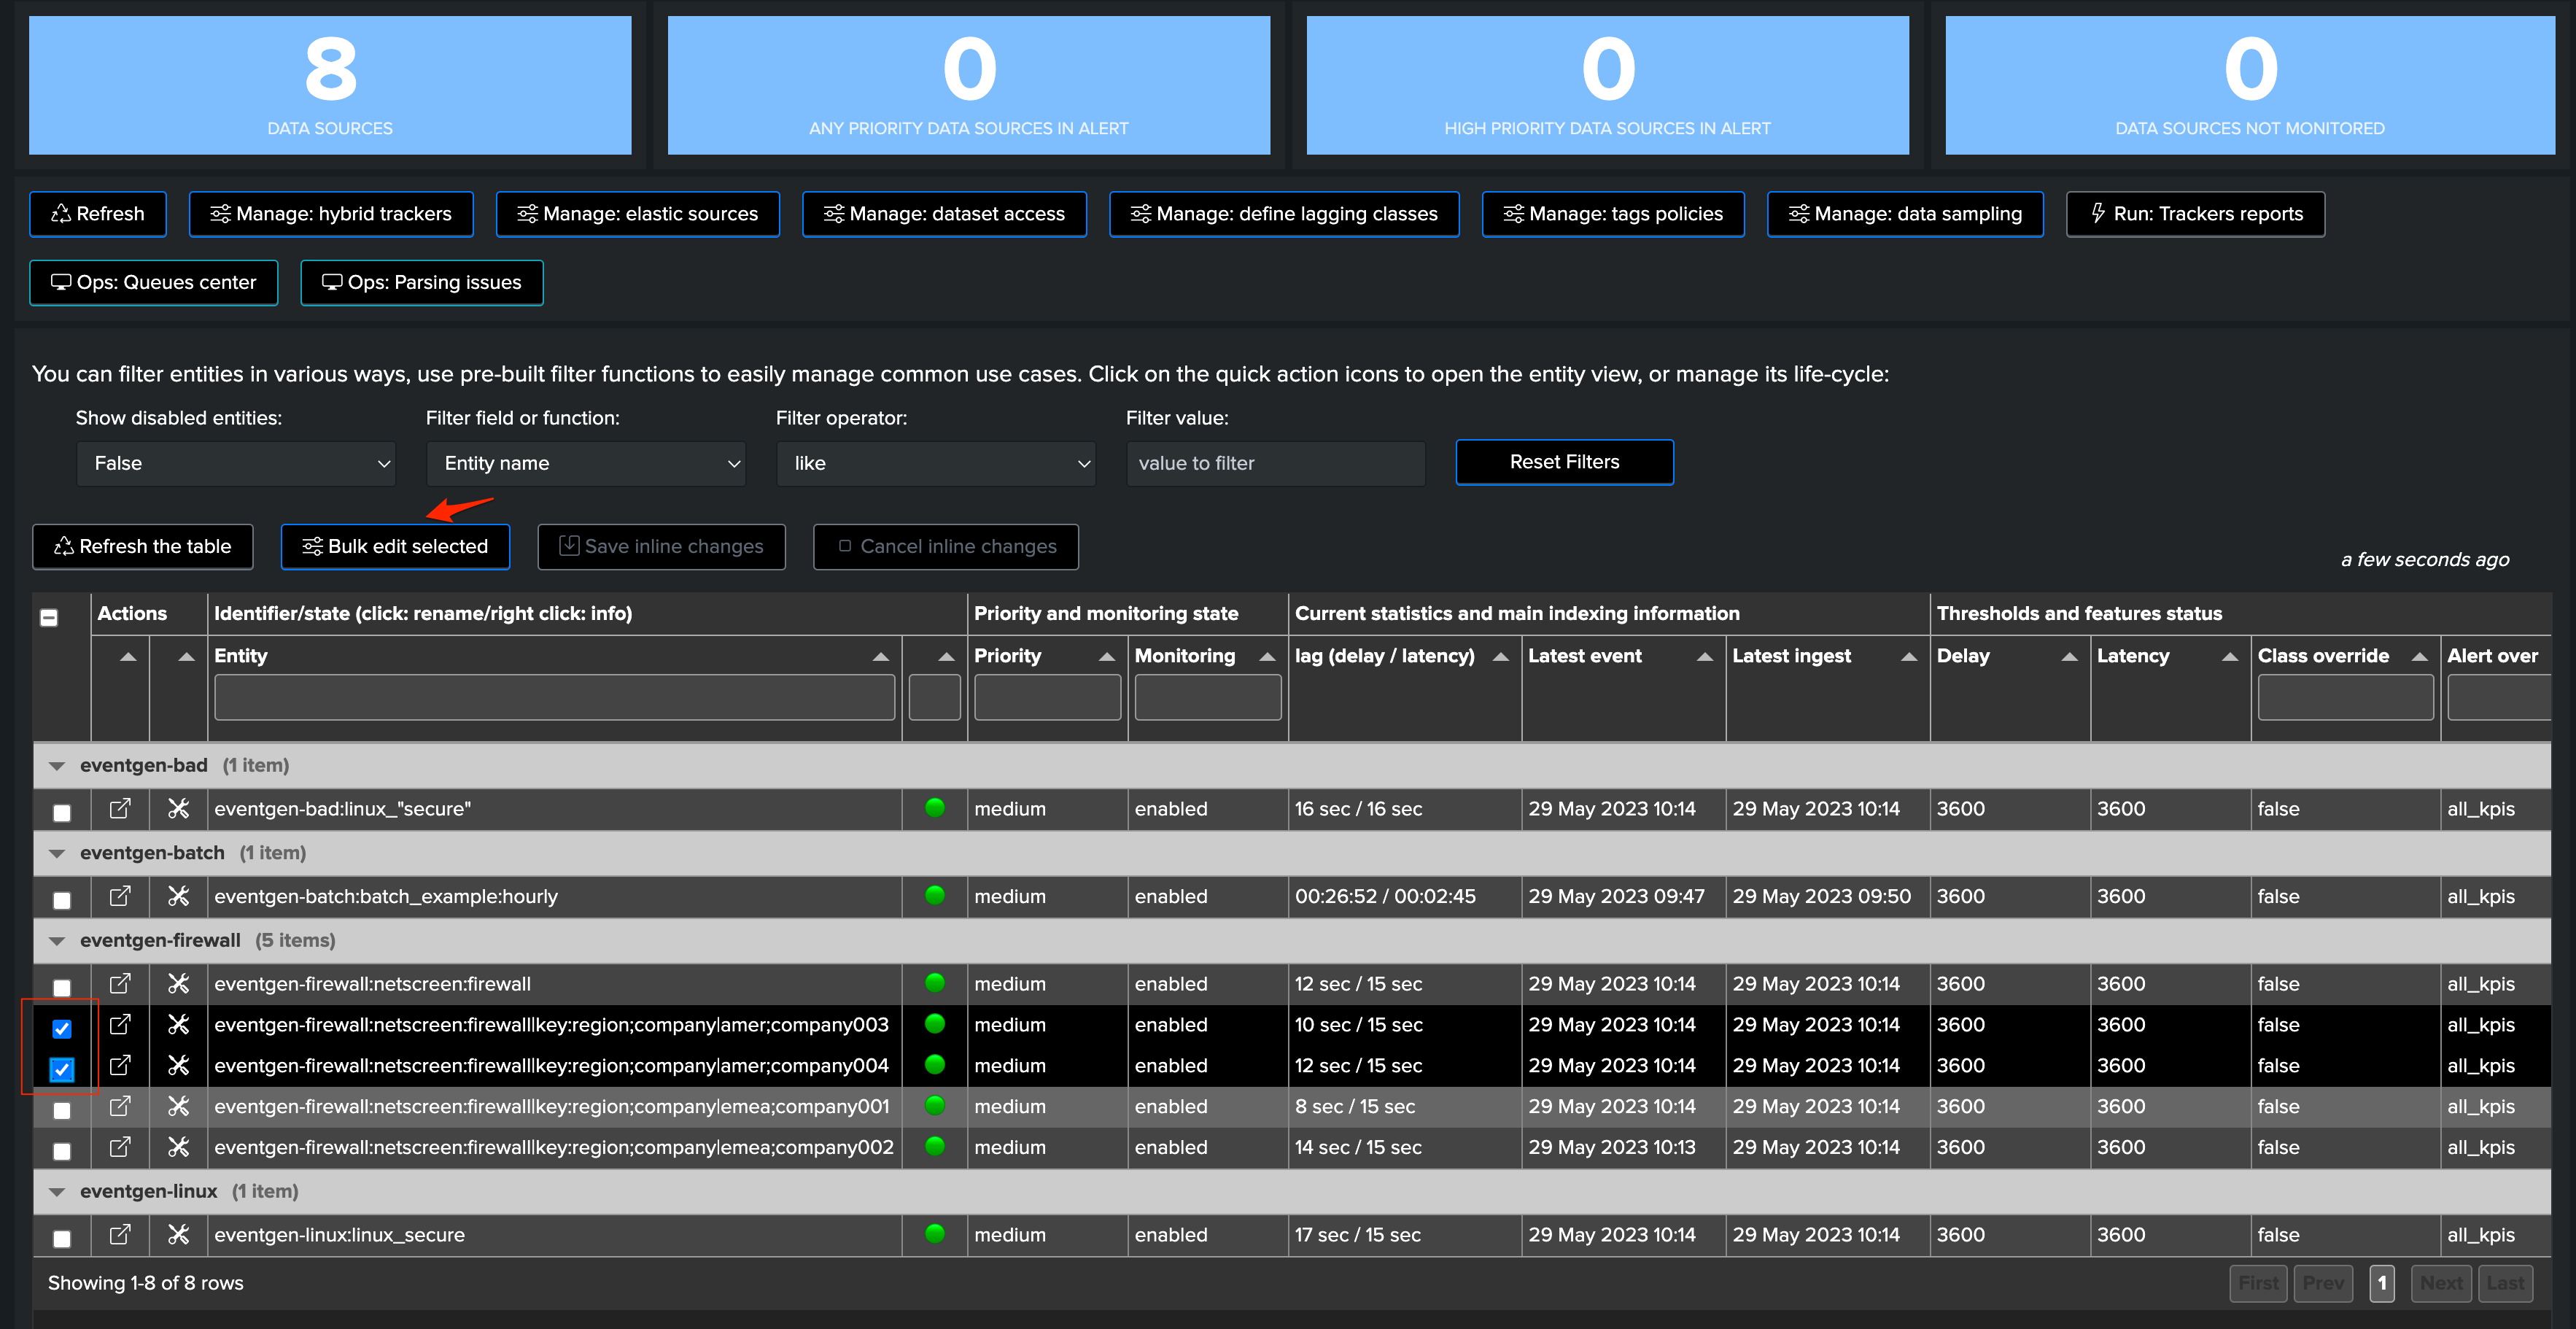The image size is (2576, 1329).
Task: Click in the Filter value input
Action: tap(1275, 463)
